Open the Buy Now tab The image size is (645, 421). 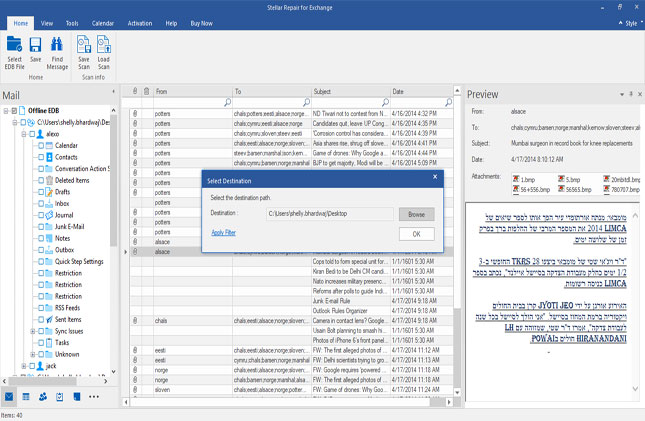(201, 23)
